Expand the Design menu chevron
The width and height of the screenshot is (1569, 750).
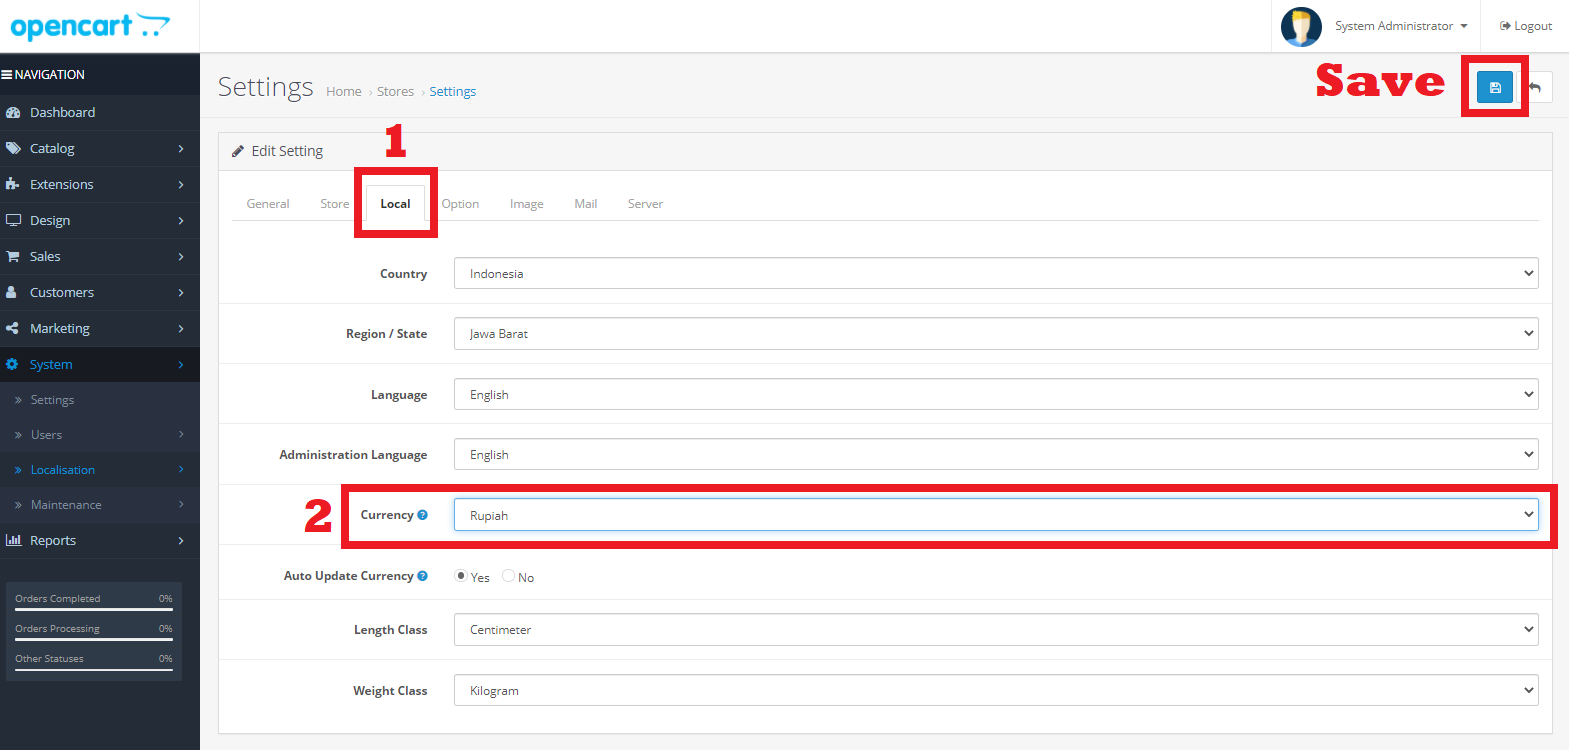[x=181, y=220]
